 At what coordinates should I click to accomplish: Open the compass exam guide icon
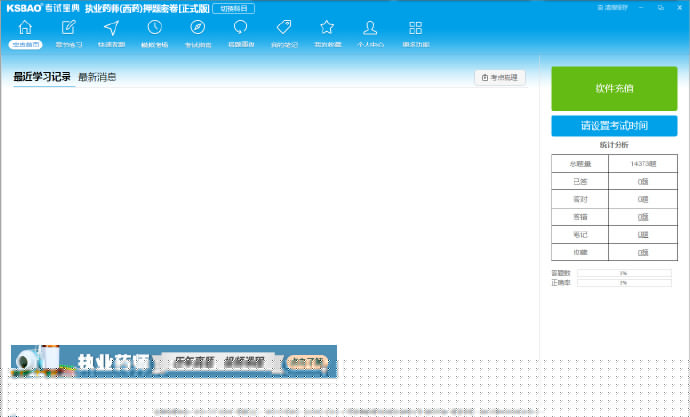tap(198, 28)
